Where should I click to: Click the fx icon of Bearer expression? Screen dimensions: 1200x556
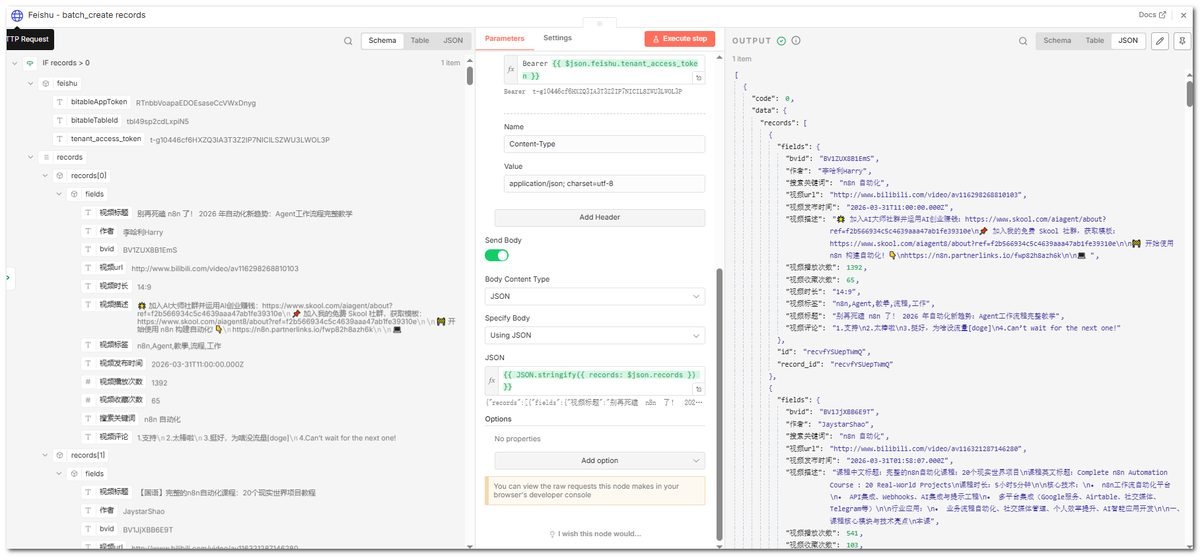coord(510,70)
